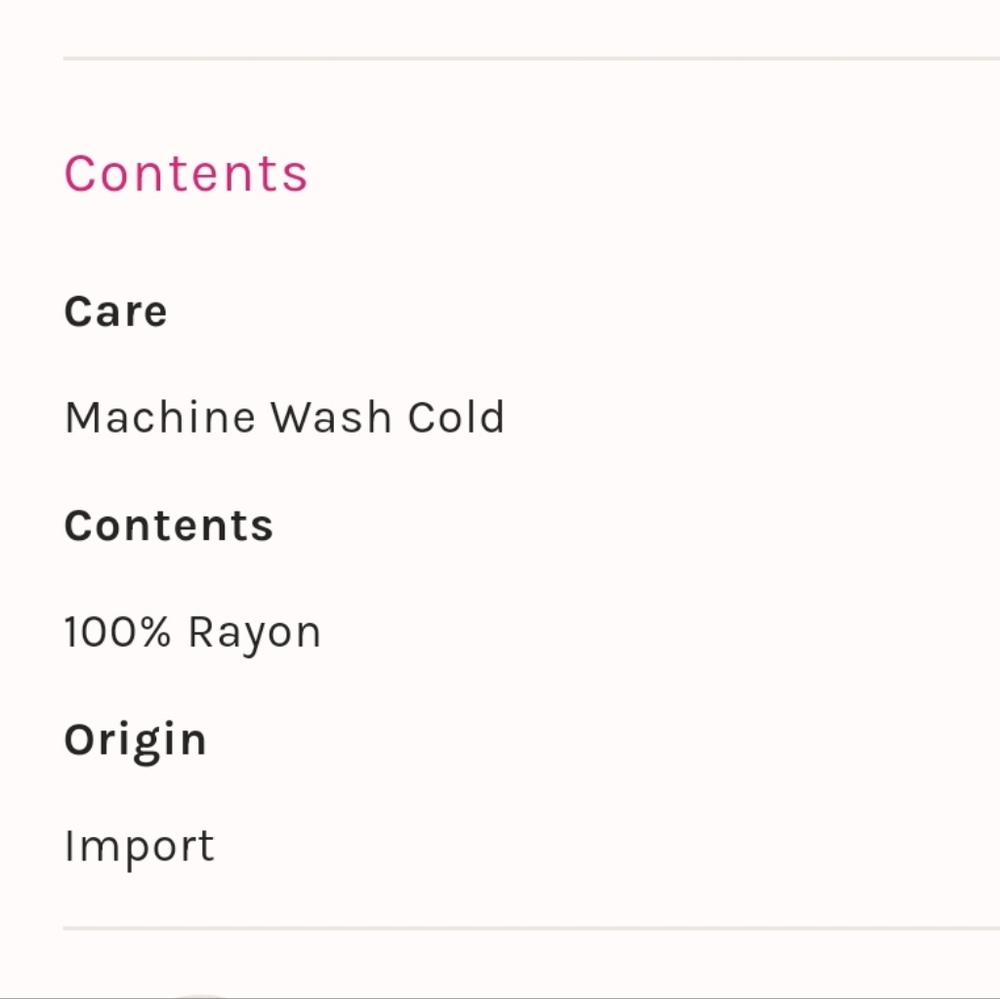Click the divider line above Contents heading
Image resolution: width=1000 pixels, height=999 pixels.
pos(530,59)
